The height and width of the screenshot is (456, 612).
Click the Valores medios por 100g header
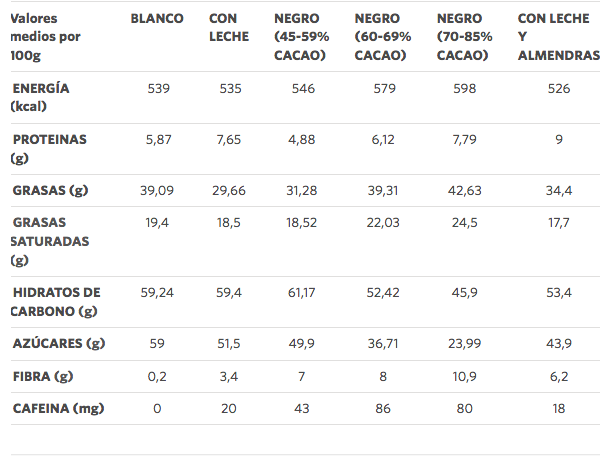point(45,37)
